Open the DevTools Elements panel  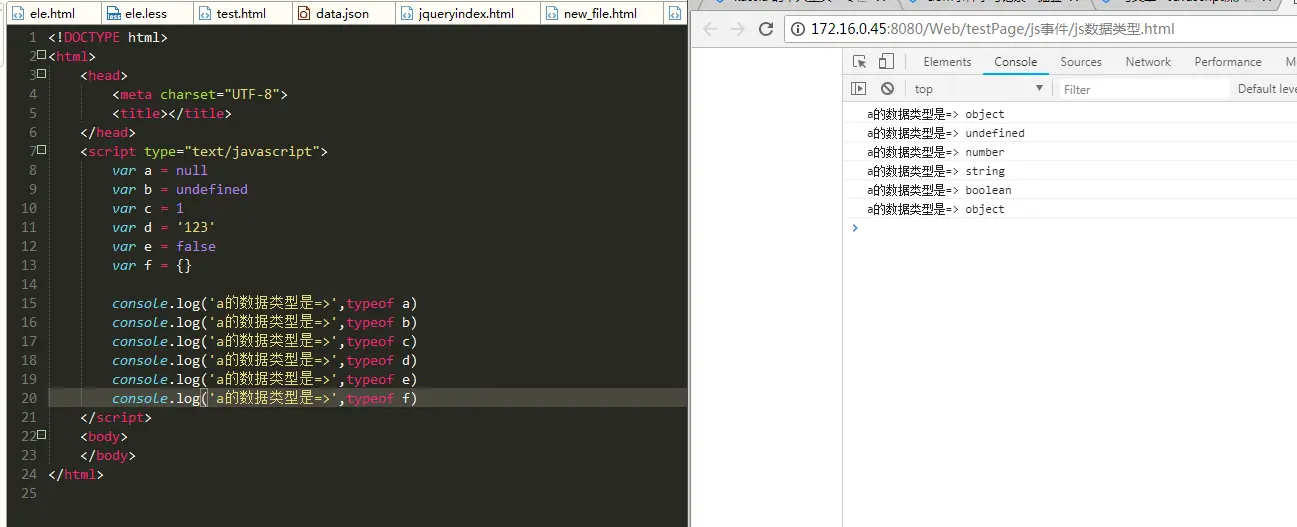pos(947,62)
